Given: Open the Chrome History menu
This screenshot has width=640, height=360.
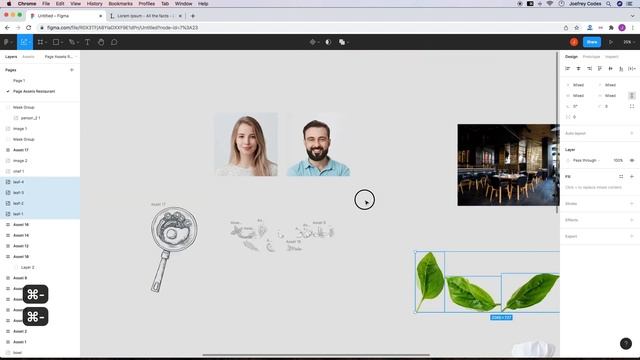Looking at the screenshot, I should [94, 4].
